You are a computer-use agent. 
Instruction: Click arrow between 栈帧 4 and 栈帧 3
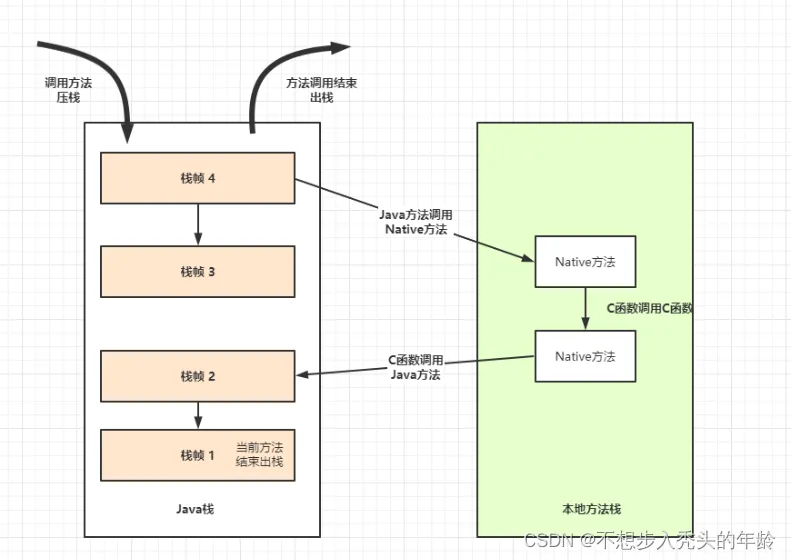coord(198,224)
